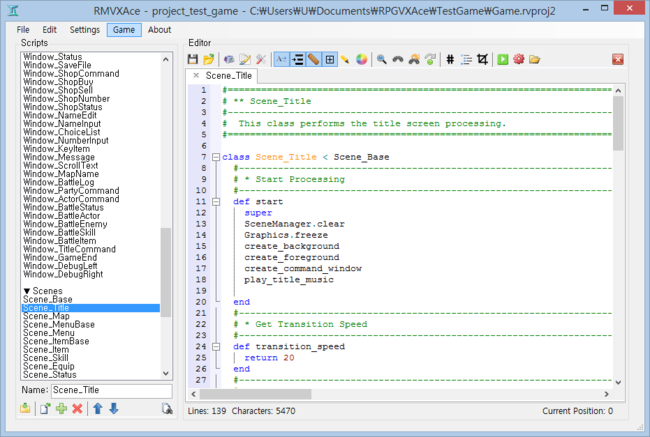Screen dimensions: 650x437
Task: Open the Game menu
Action: (x=124, y=30)
